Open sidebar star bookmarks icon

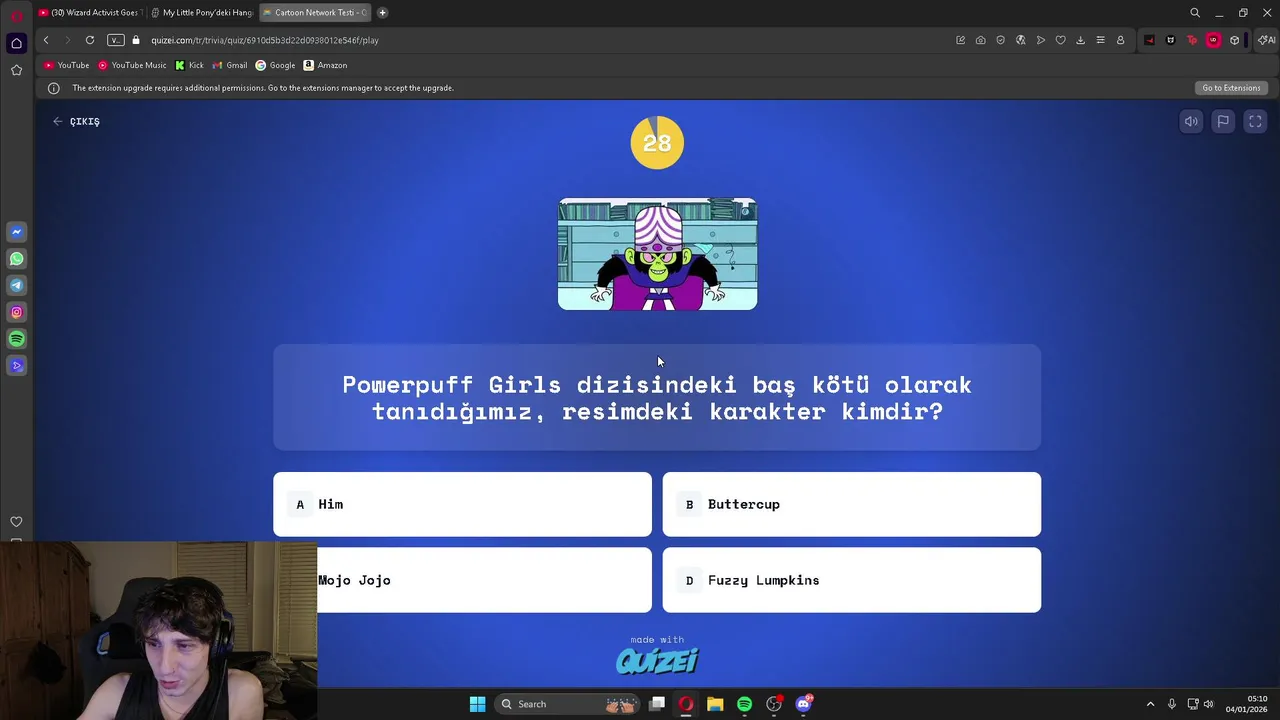[16, 70]
